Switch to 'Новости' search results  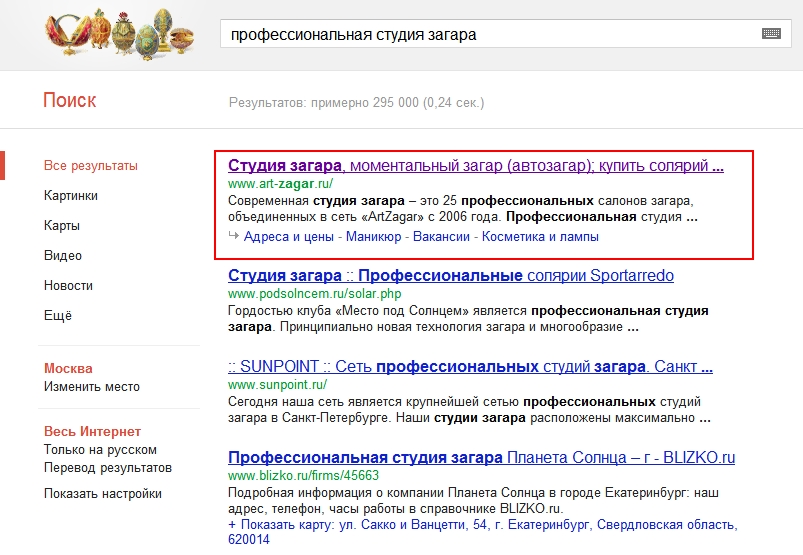[68, 286]
